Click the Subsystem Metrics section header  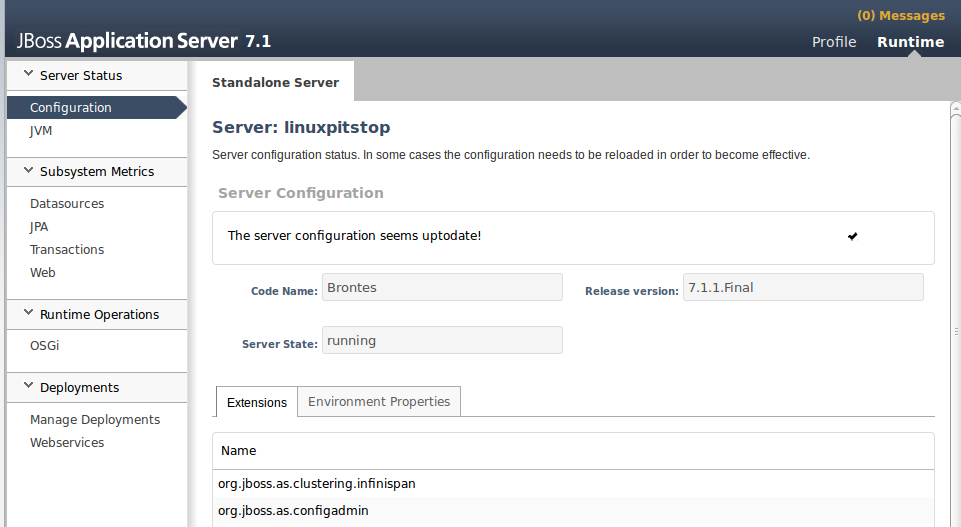click(x=97, y=172)
